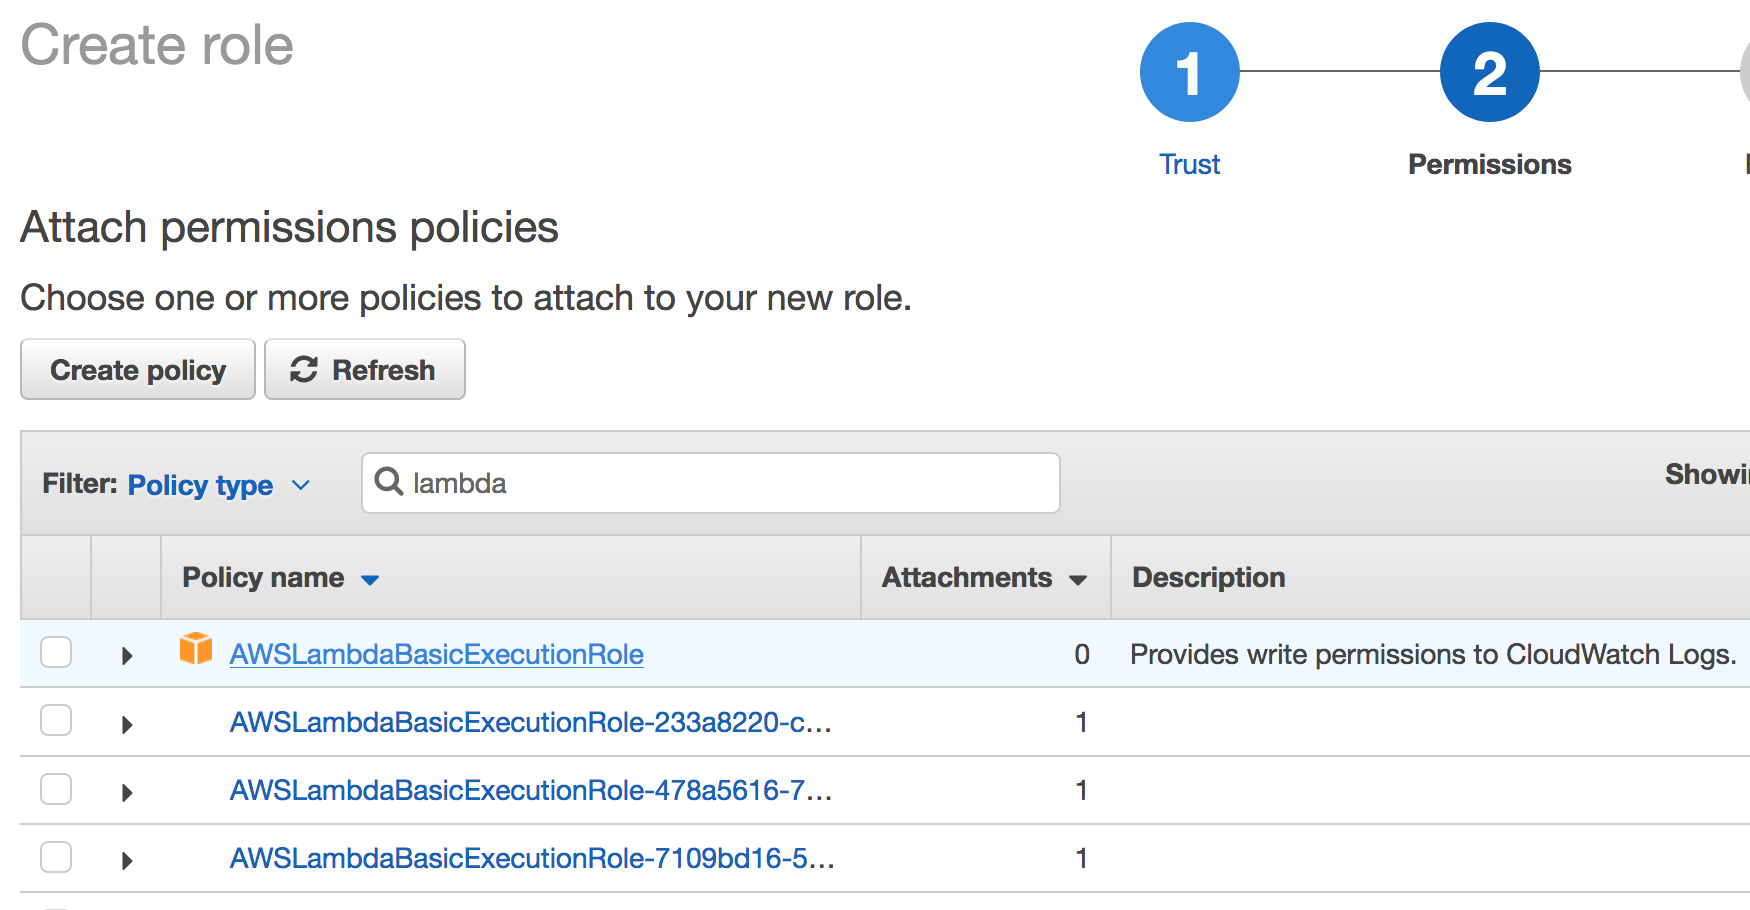Expand the AWSLambdaBasicExecutionRole-478a5616 row

click(127, 793)
